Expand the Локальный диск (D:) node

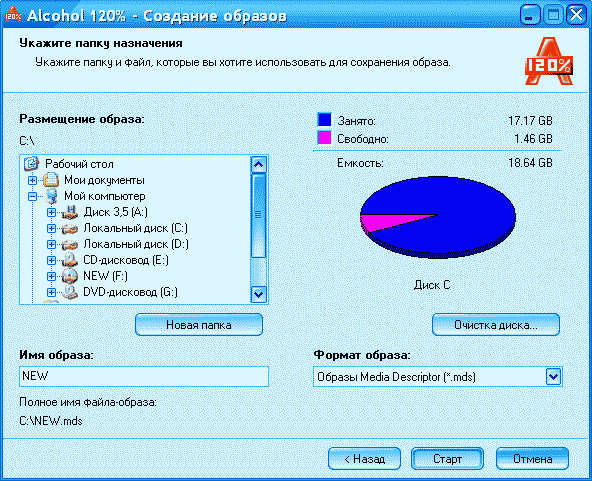click(51, 244)
